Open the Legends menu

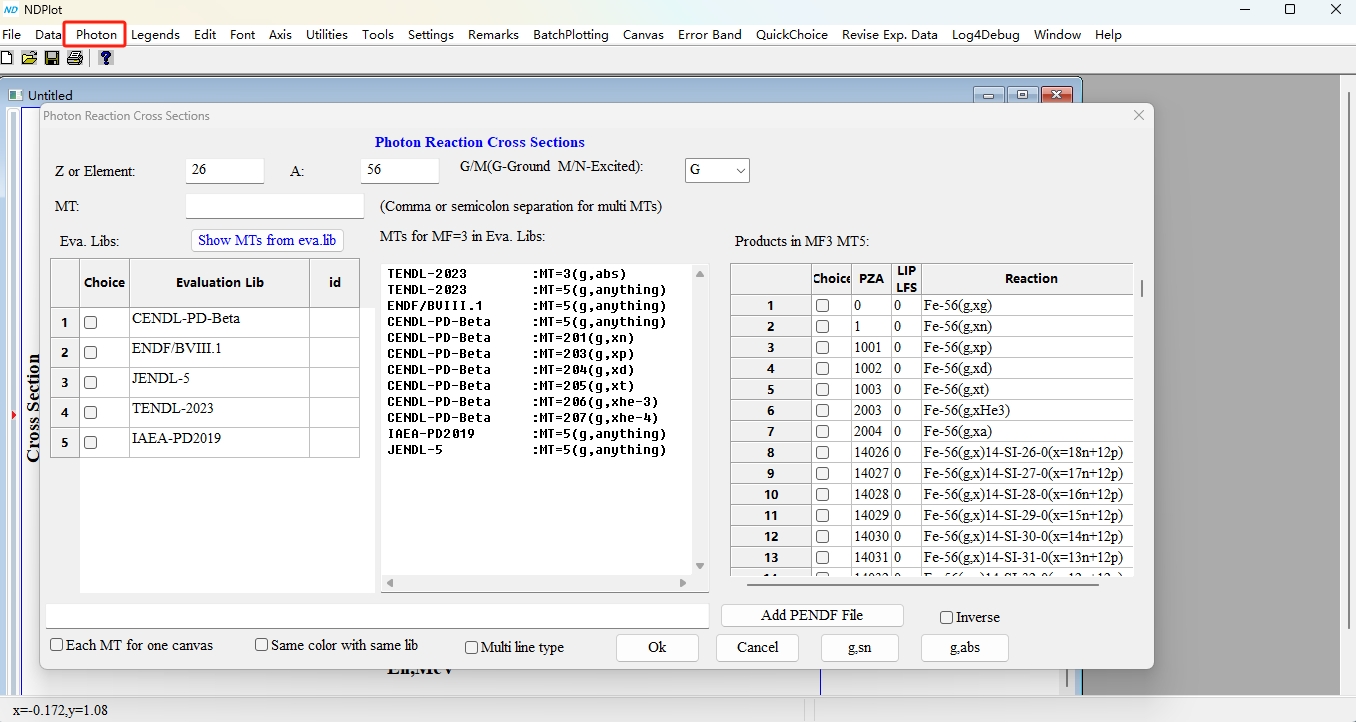155,34
